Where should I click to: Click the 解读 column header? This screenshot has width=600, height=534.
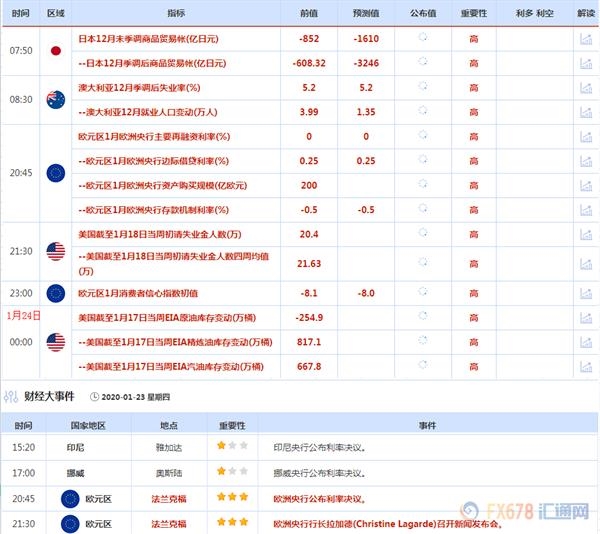(585, 14)
